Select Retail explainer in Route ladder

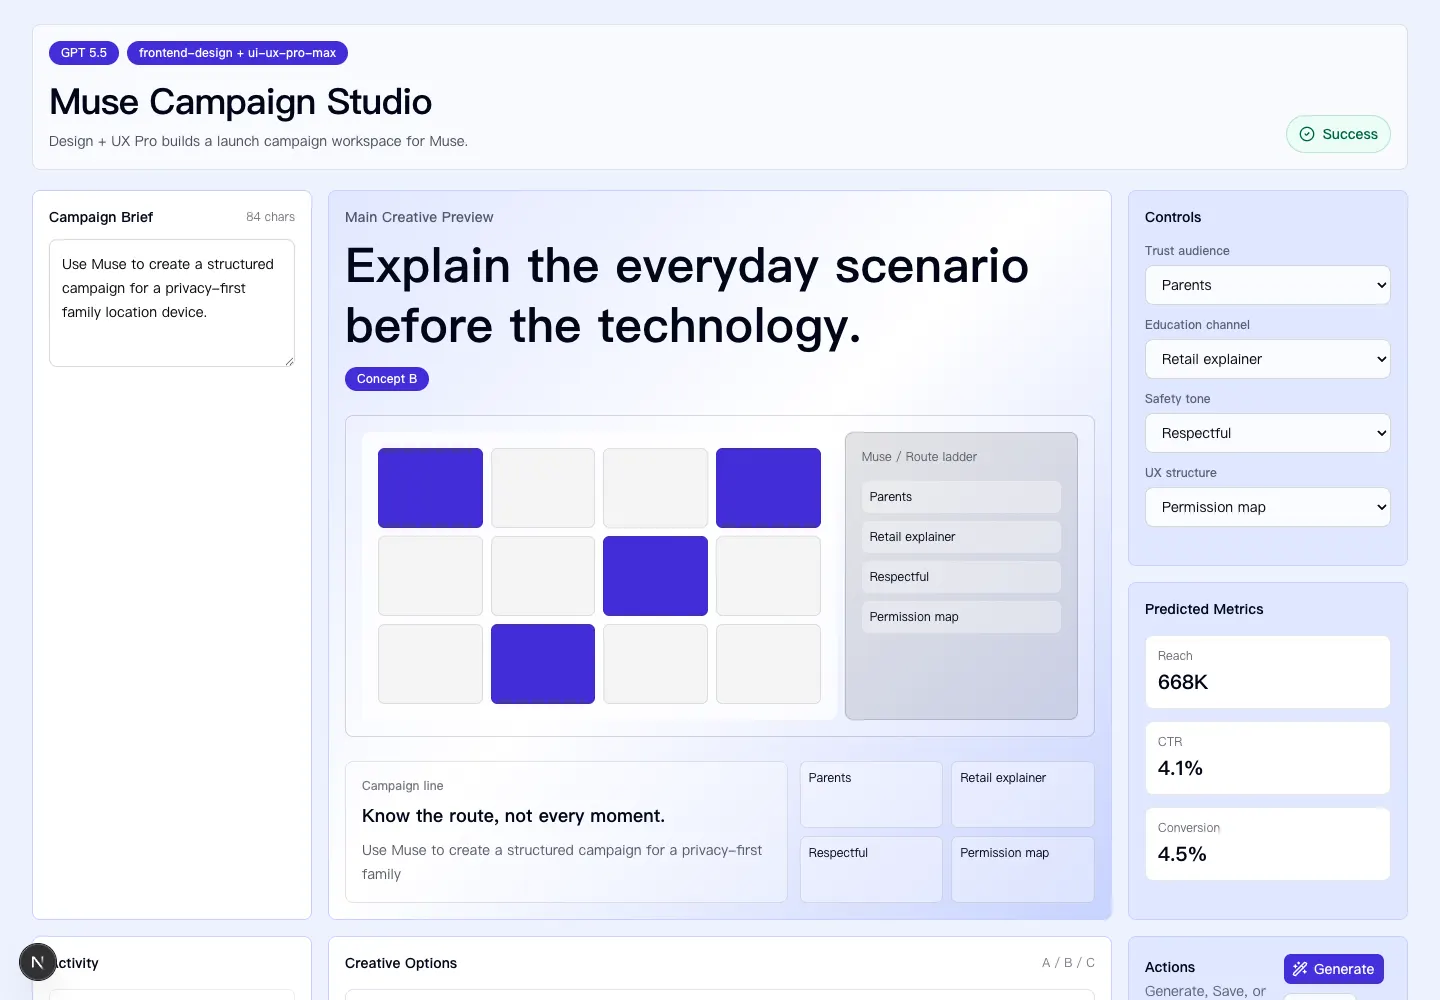coord(961,537)
